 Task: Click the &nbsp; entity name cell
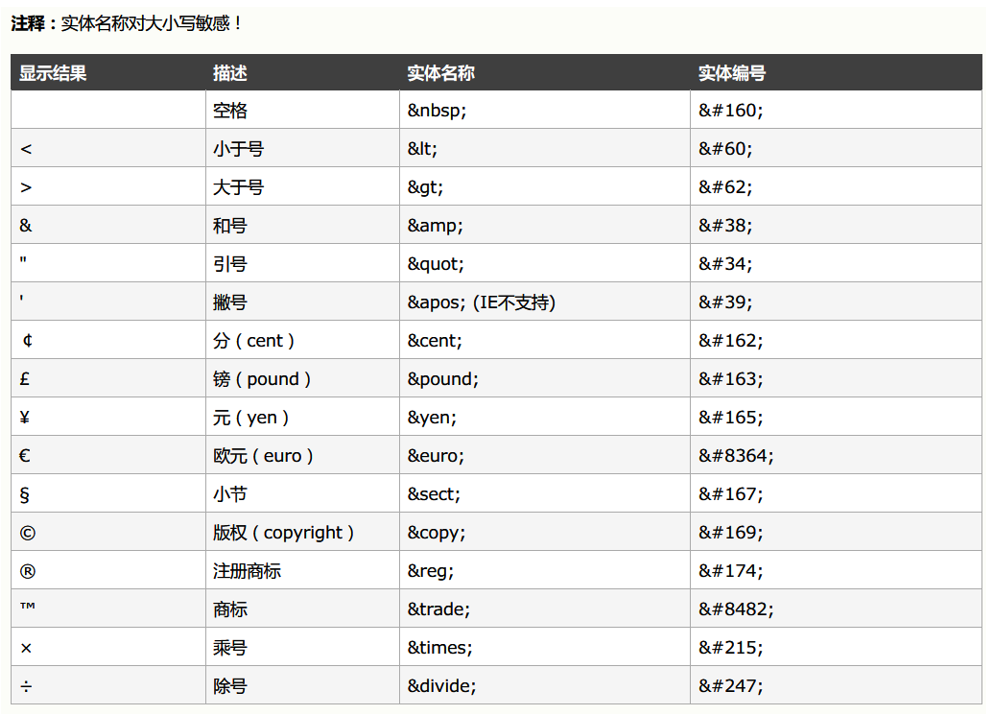545,110
